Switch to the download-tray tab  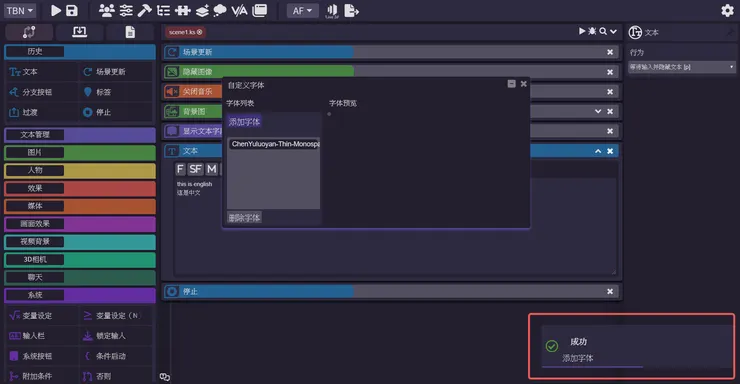coord(79,32)
